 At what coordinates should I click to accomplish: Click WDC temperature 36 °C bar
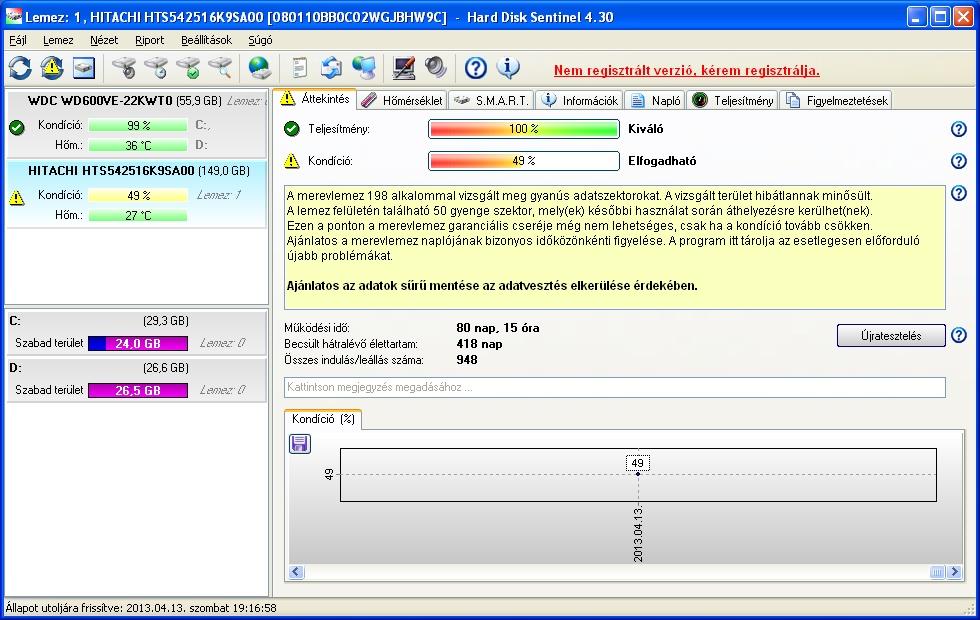point(138,146)
